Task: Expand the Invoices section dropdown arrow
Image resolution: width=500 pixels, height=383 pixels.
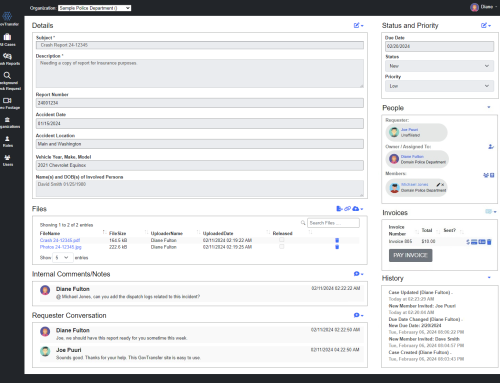Action: tap(495, 212)
